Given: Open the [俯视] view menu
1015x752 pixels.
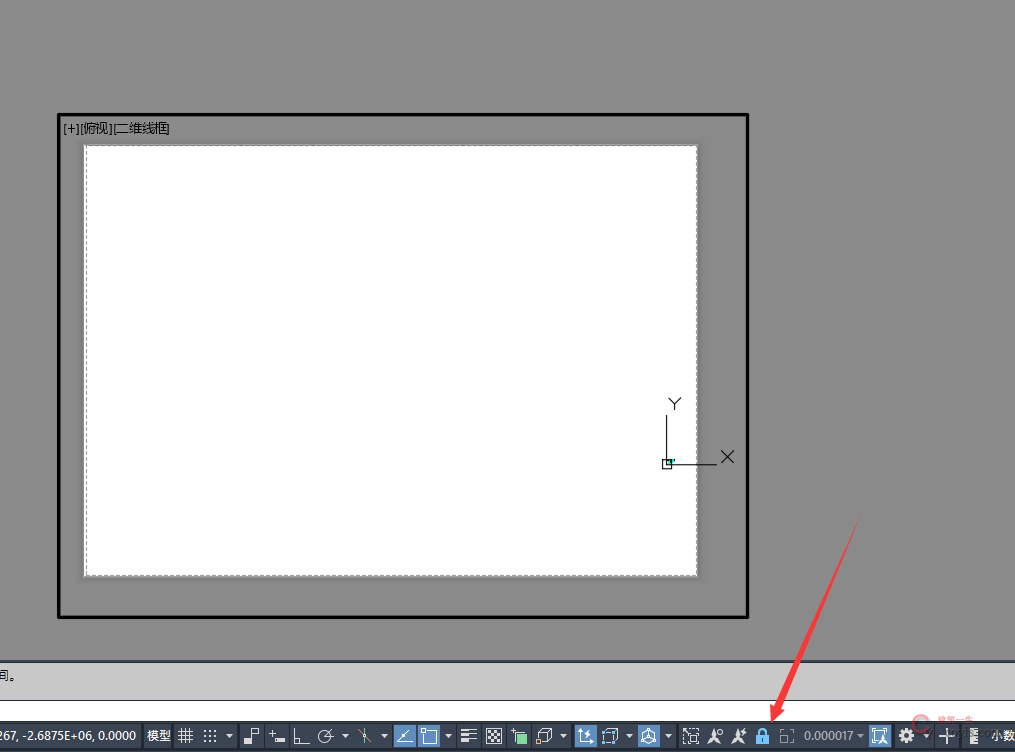Looking at the screenshot, I should [97, 128].
